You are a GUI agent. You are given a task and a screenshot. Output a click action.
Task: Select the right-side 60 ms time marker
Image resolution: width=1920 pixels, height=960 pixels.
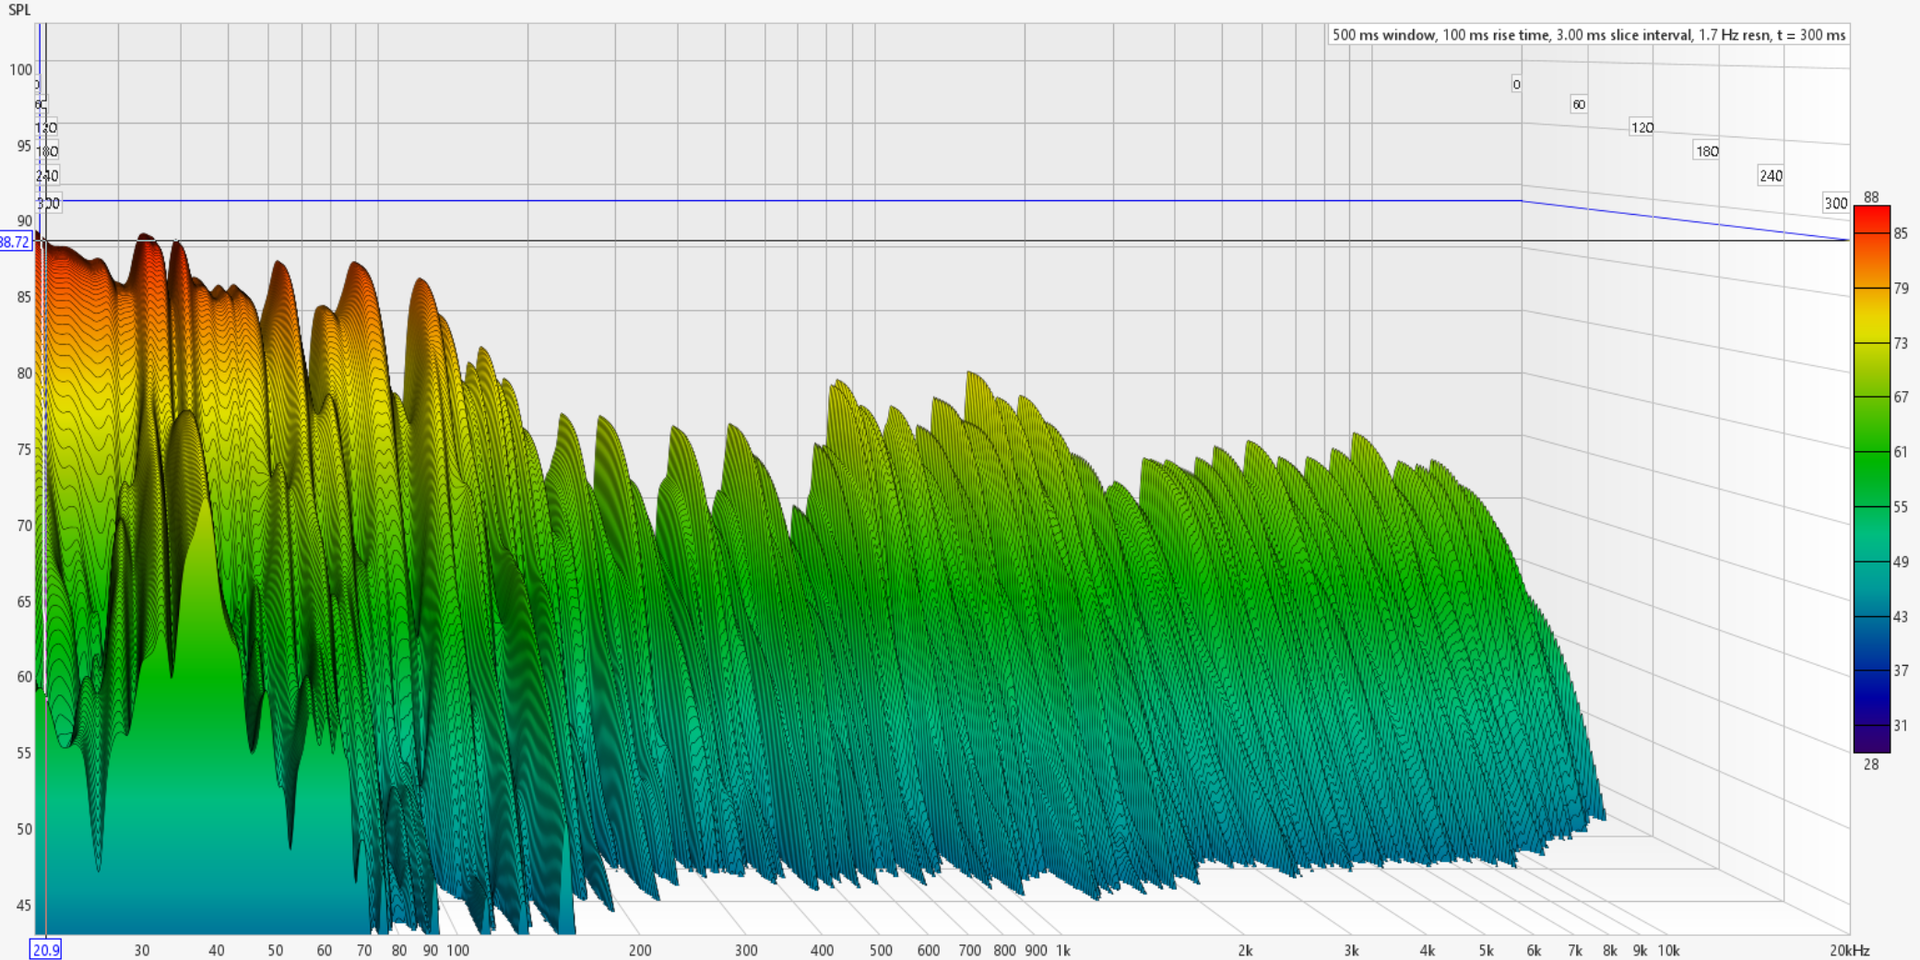pos(1578,105)
